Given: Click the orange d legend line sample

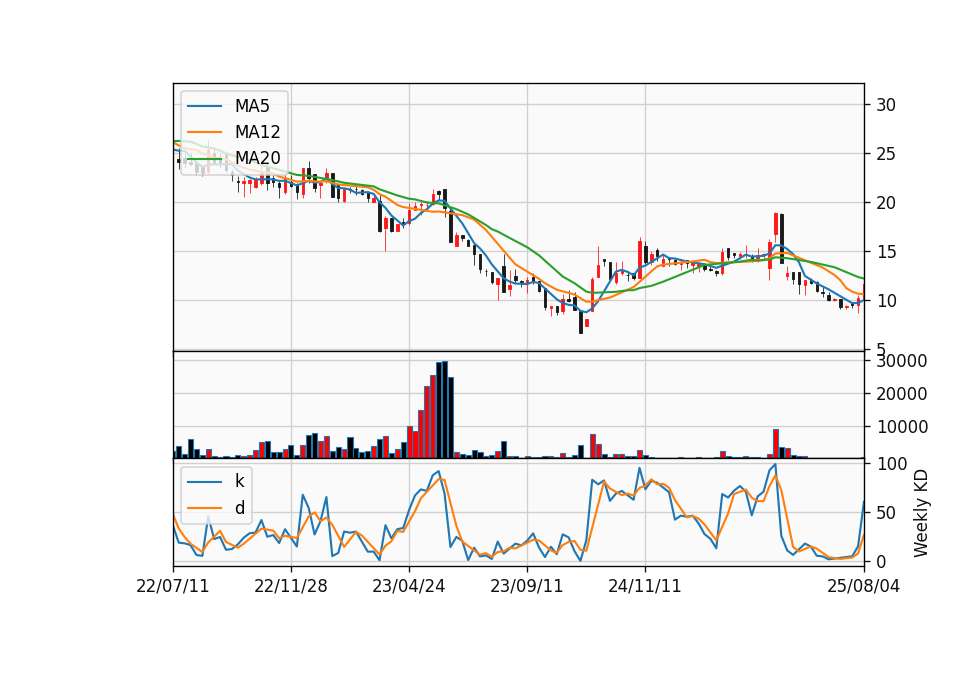Looking at the screenshot, I should click(x=204, y=508).
